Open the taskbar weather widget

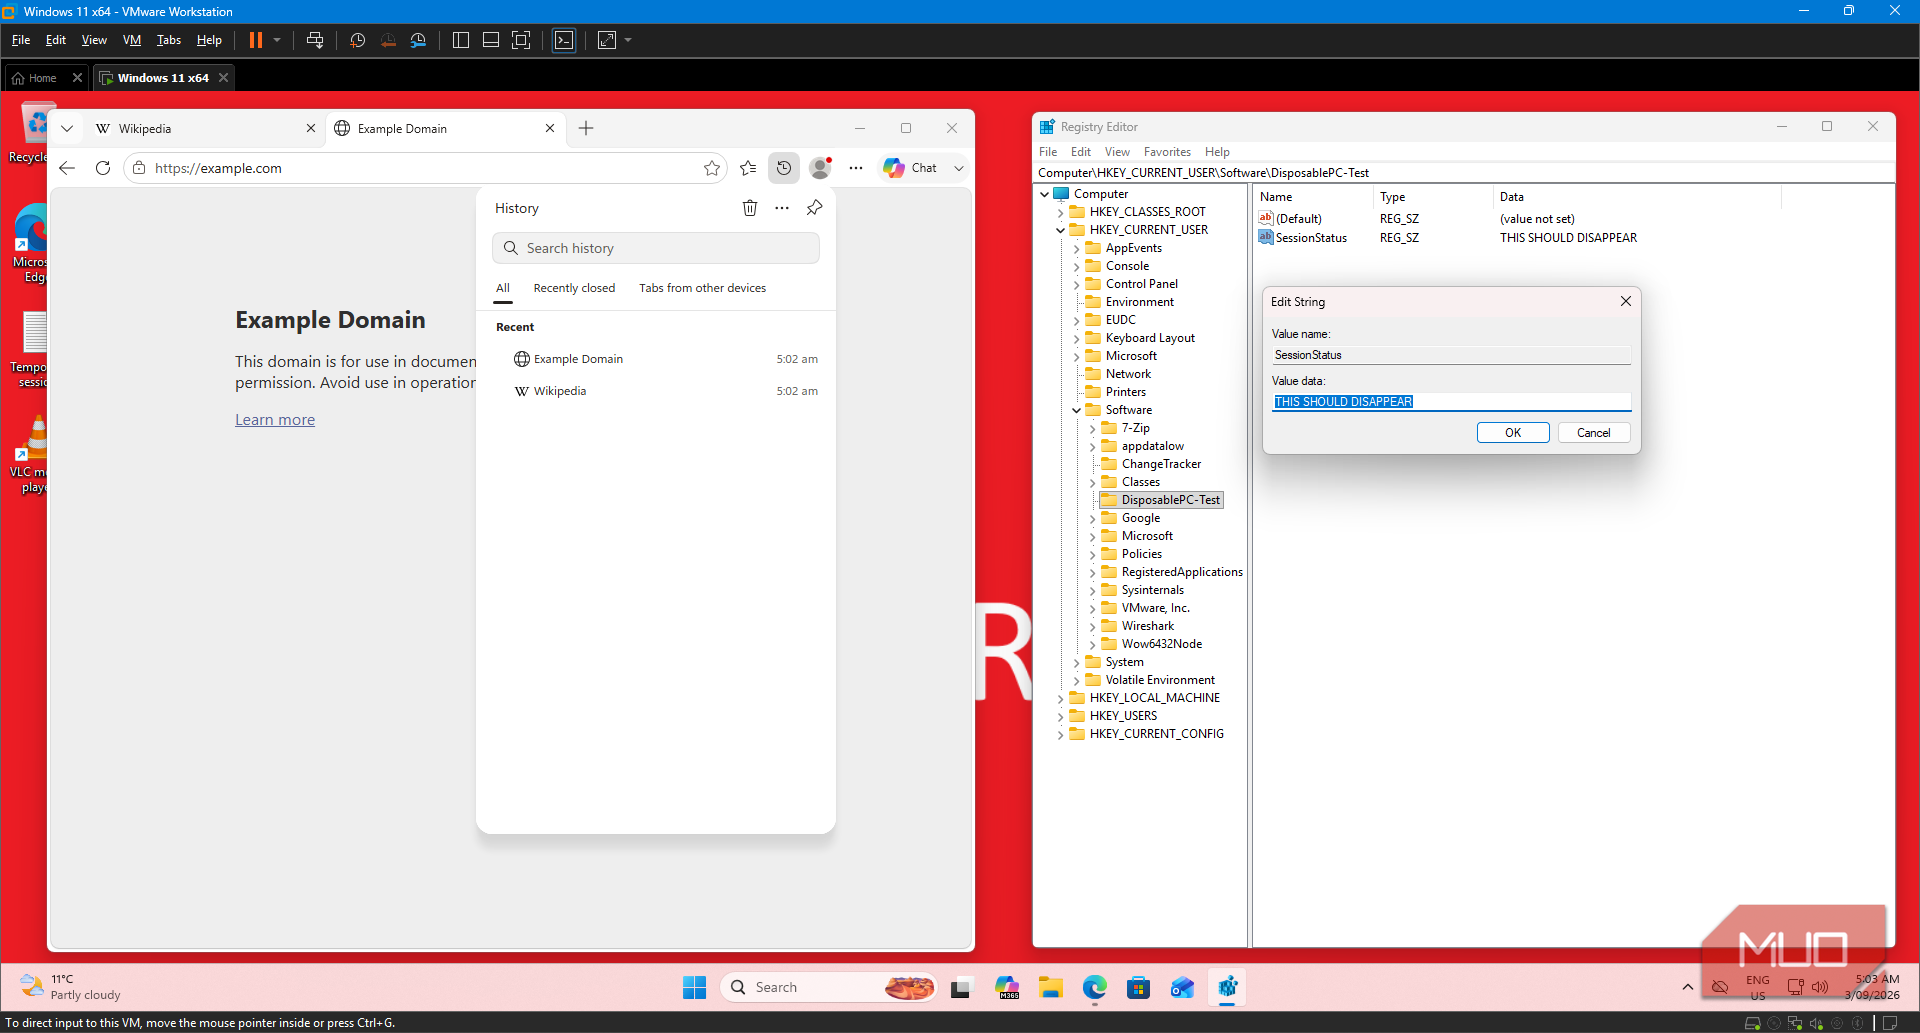[70, 987]
